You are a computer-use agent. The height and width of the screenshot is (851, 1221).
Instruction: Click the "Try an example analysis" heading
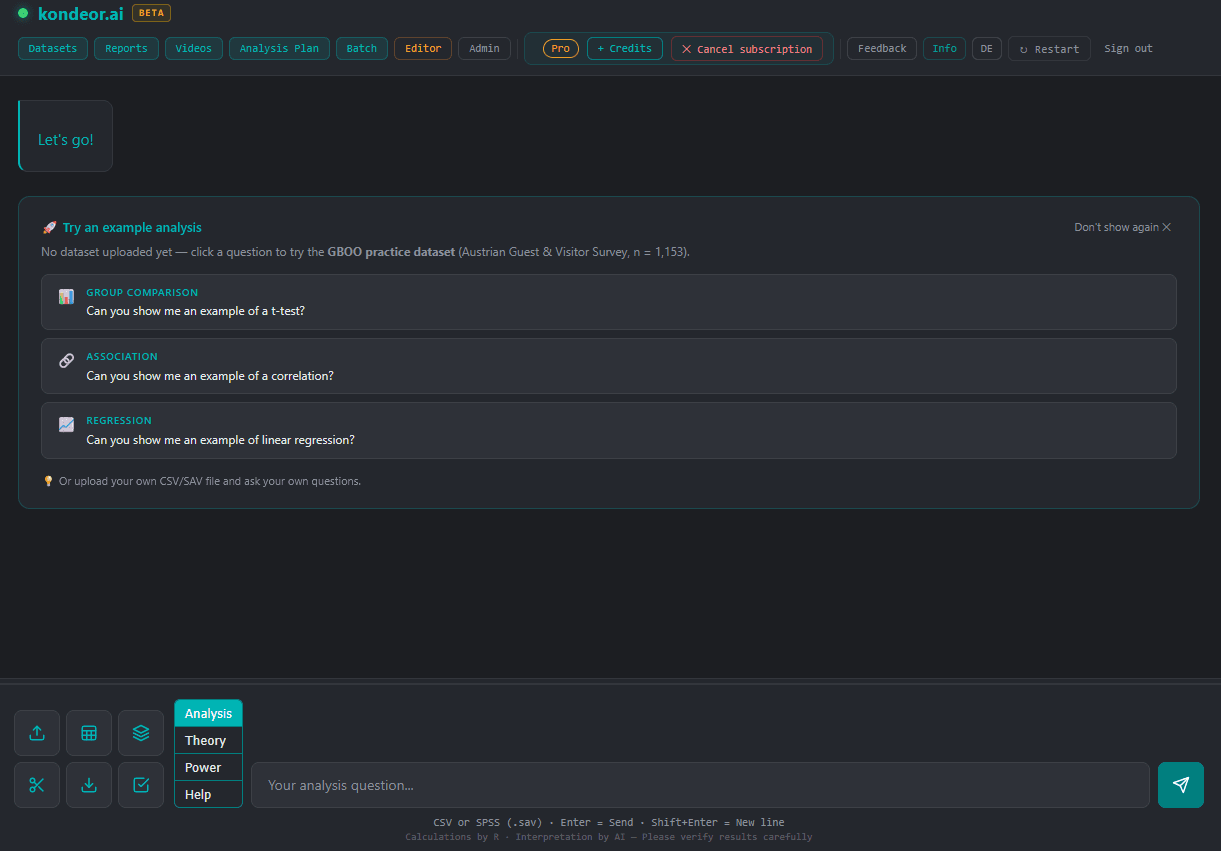point(132,228)
